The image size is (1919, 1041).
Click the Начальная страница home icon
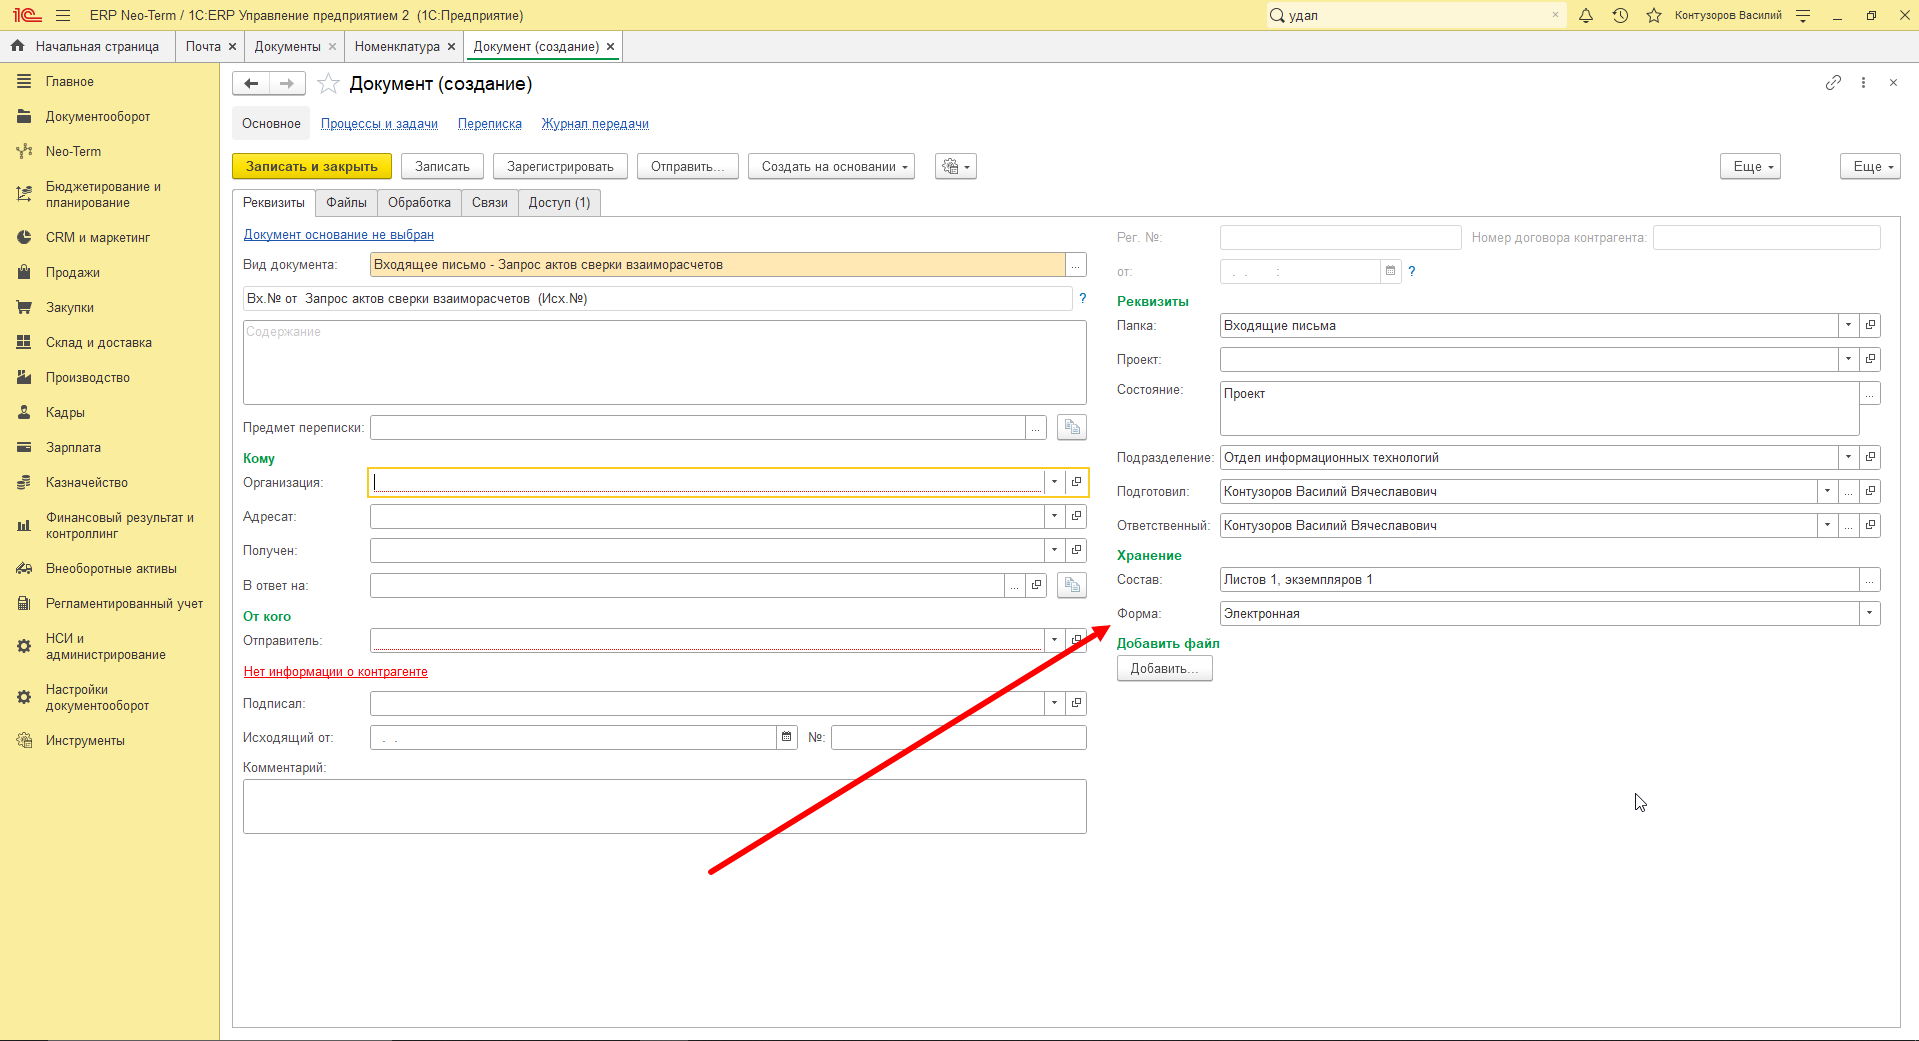[17, 46]
